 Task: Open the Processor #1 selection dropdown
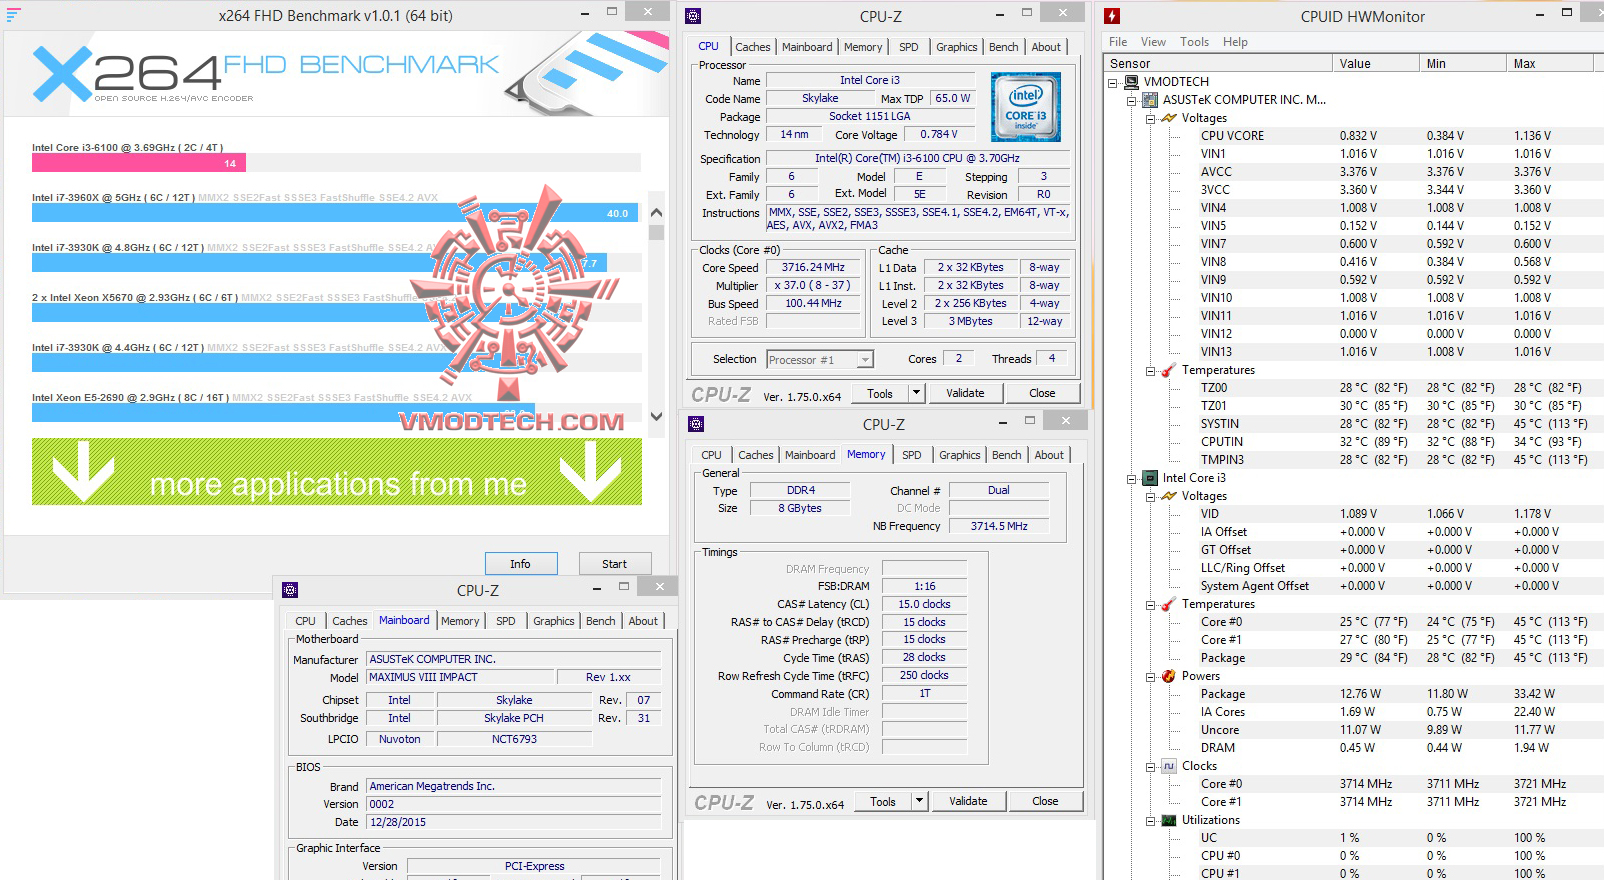point(865,360)
